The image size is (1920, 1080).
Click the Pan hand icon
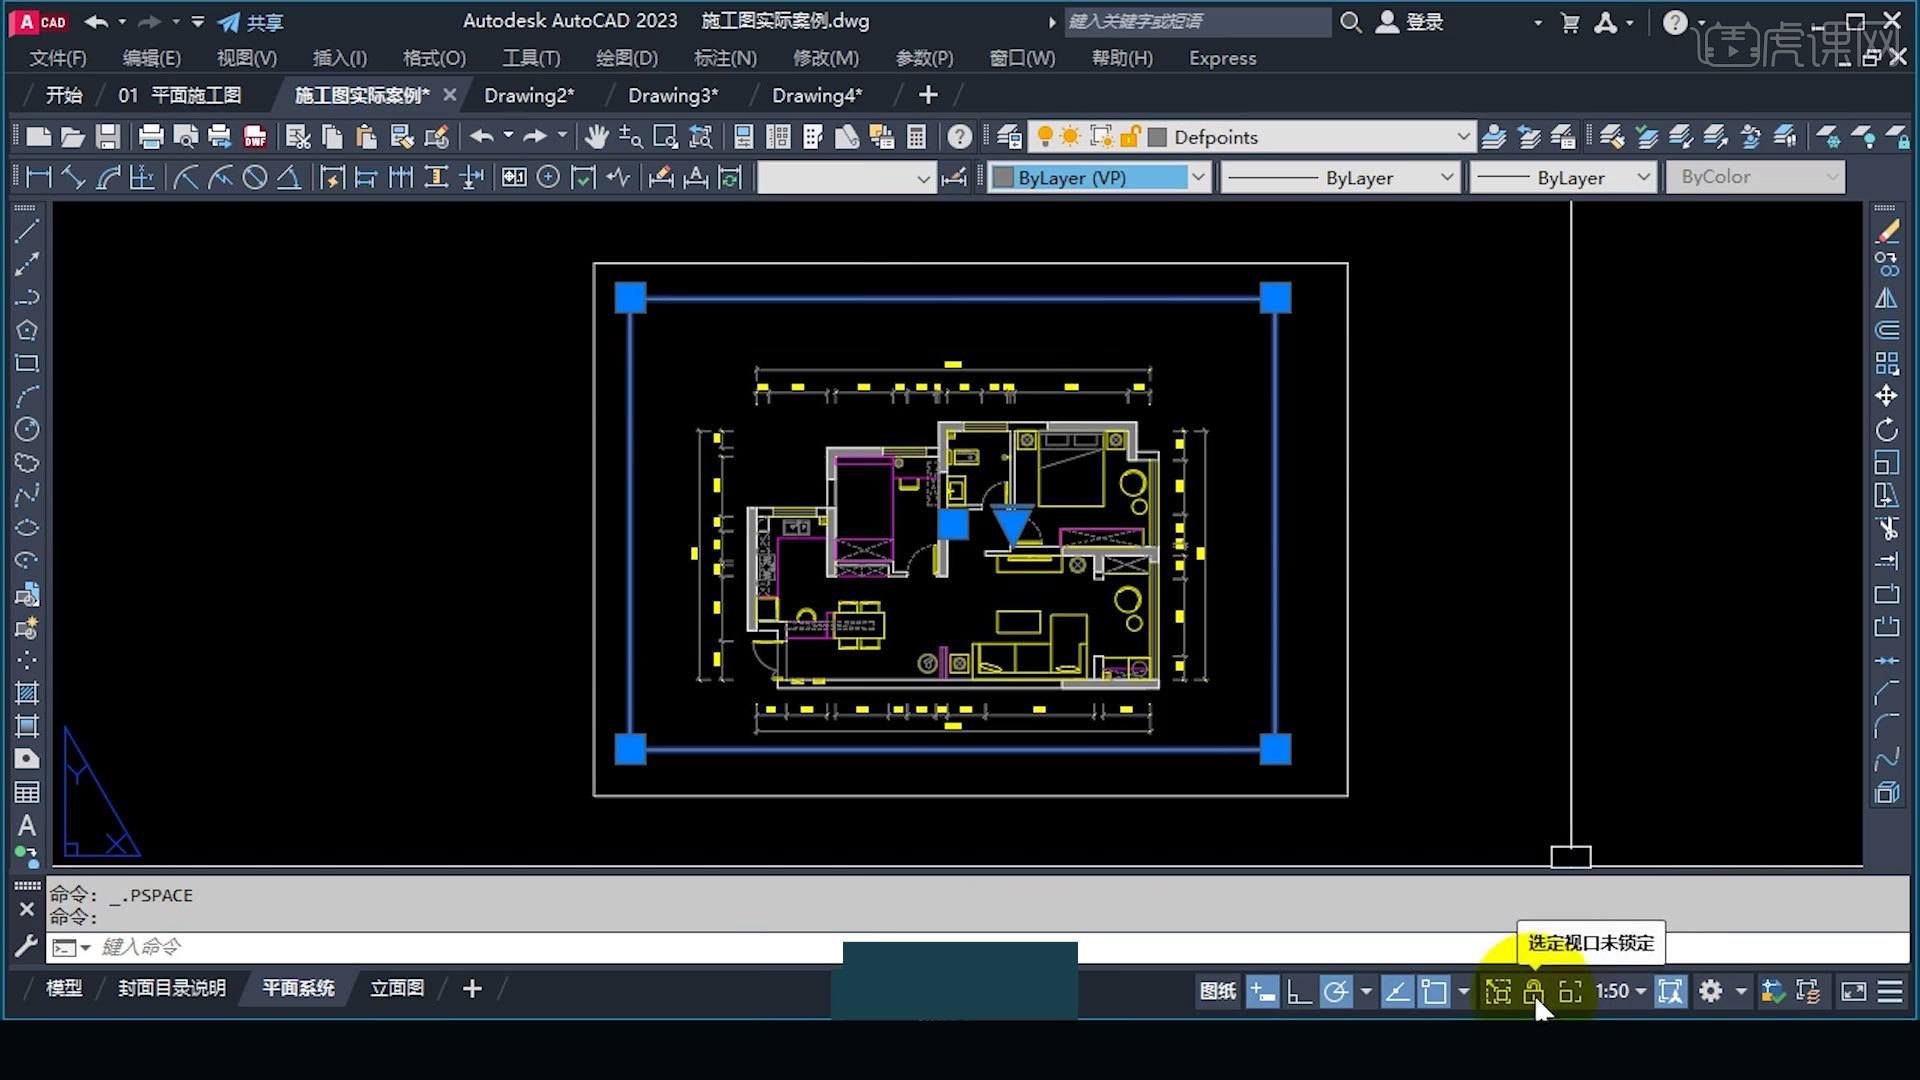click(597, 137)
